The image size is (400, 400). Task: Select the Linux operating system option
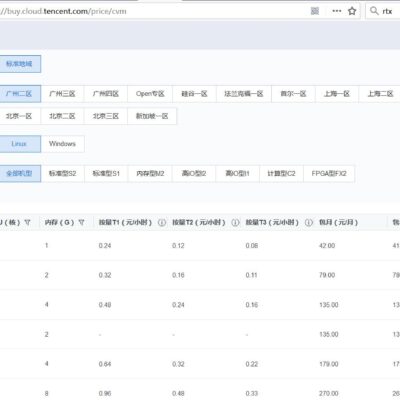(x=19, y=144)
